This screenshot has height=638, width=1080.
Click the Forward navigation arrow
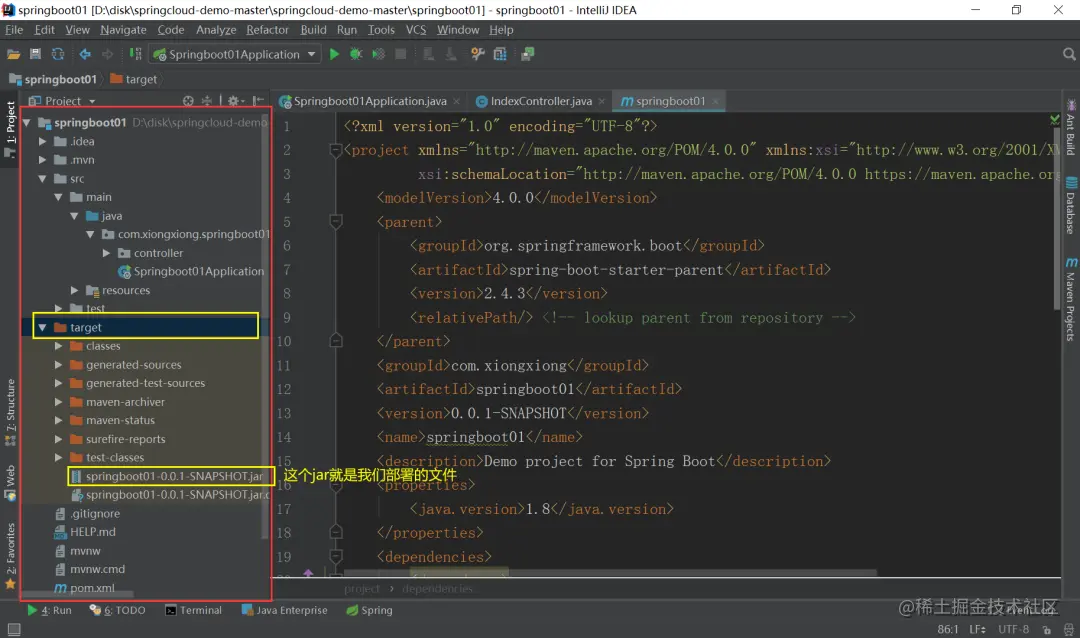[x=107, y=54]
